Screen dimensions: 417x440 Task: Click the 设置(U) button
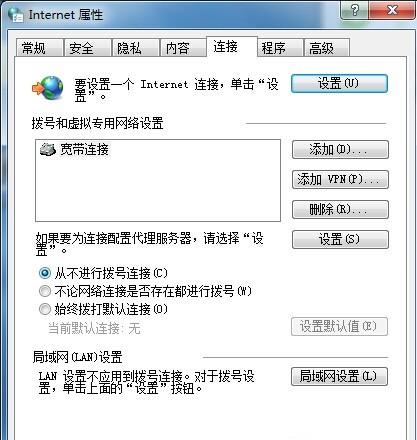click(339, 83)
